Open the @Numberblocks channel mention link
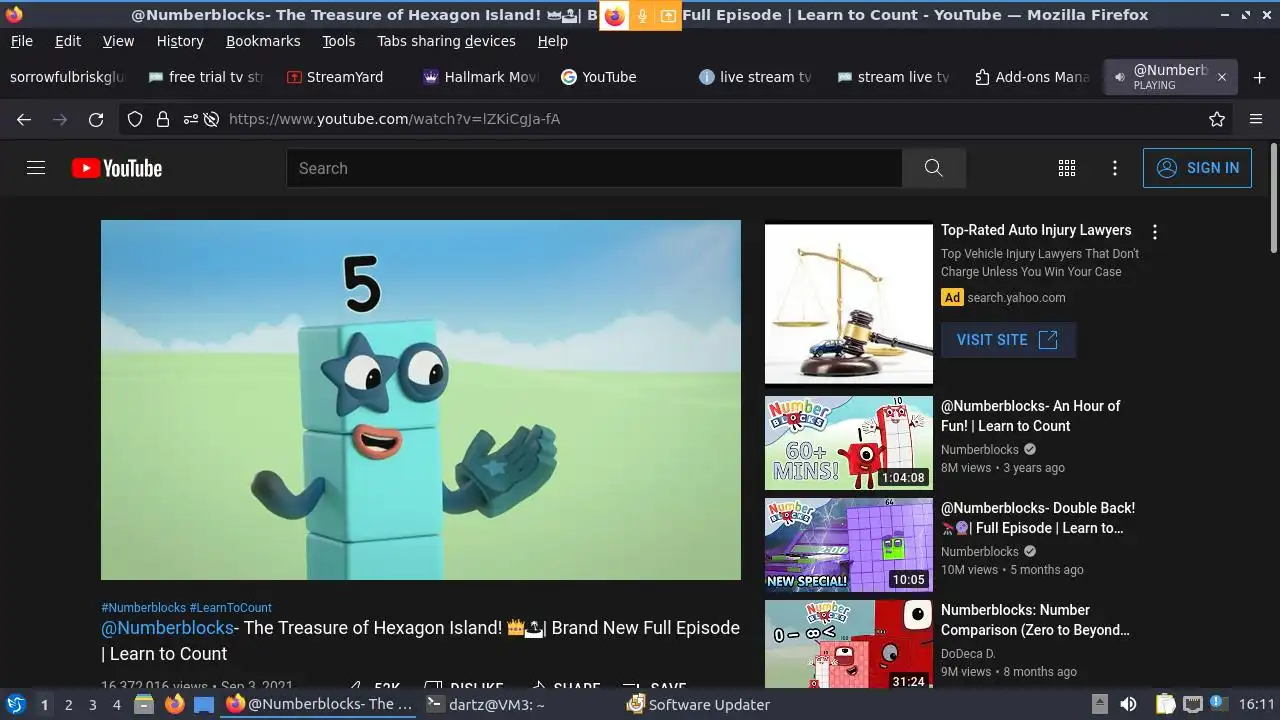 [167, 628]
